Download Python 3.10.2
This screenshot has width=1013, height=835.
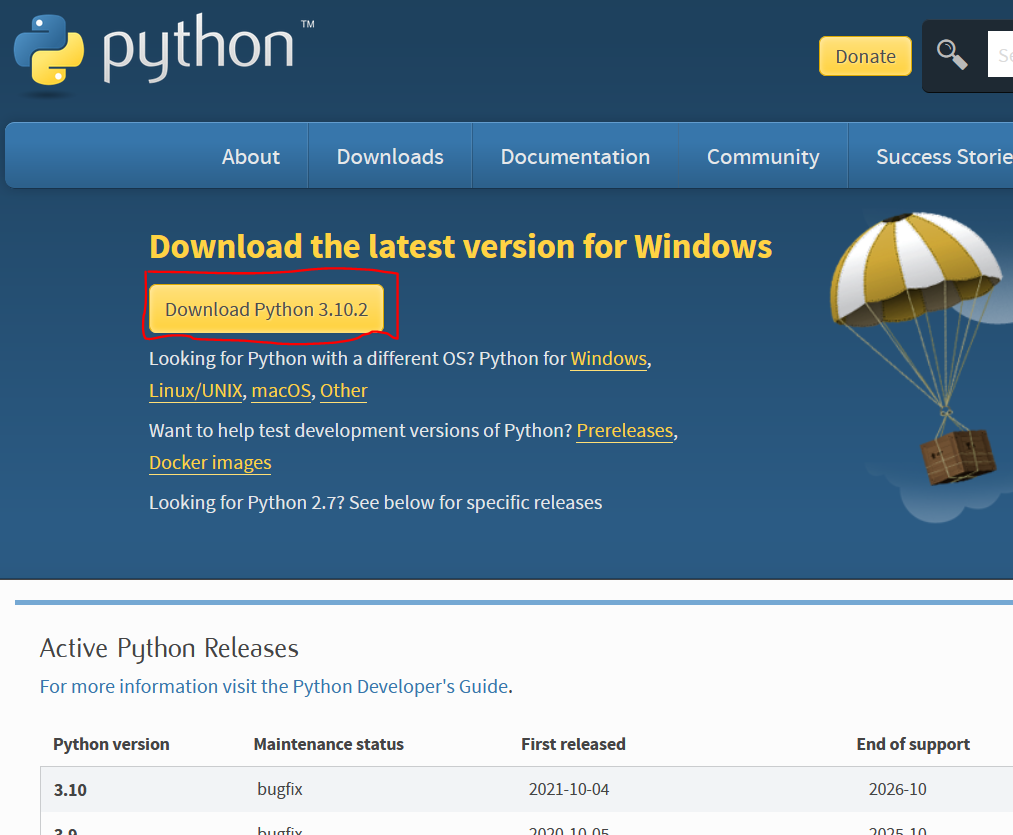click(267, 309)
